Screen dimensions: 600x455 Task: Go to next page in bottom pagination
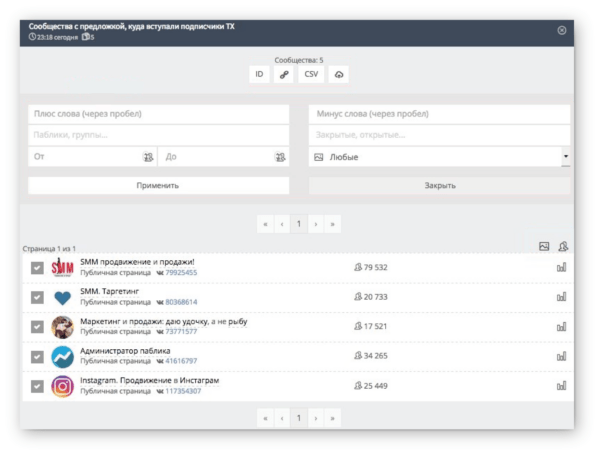point(316,418)
